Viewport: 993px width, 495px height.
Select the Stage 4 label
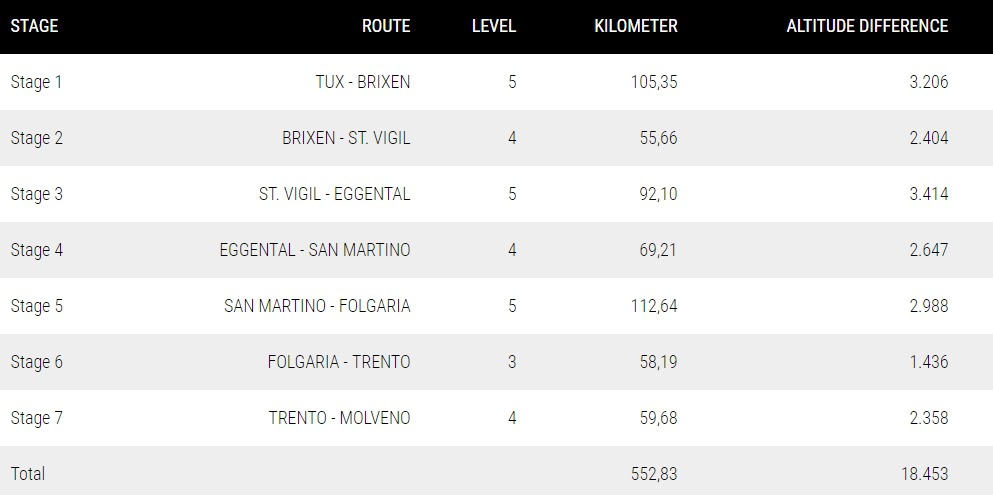[x=37, y=250]
